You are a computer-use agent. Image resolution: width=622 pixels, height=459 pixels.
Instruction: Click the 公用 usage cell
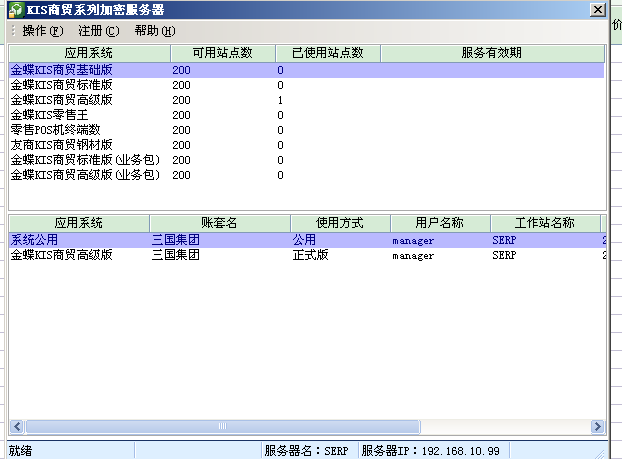pyautogui.click(x=304, y=240)
